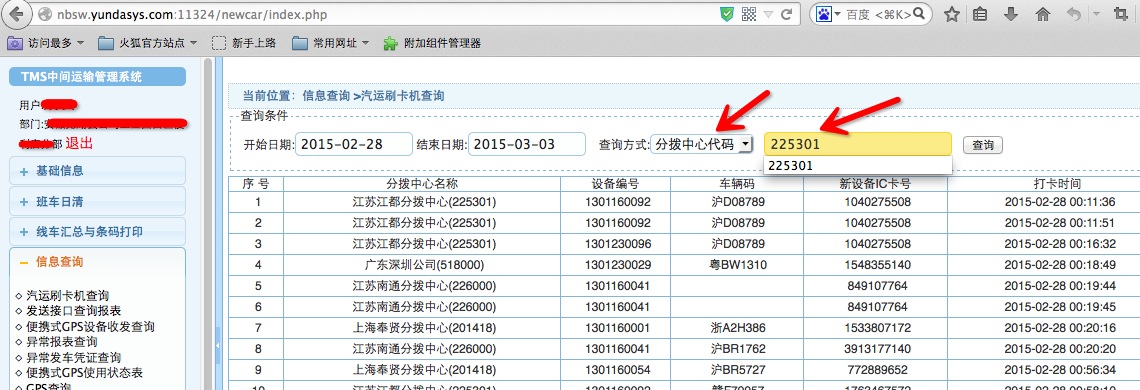Click vehicle code 浙A2H386
Viewport: 1140px width, 390px height.
[x=738, y=328]
